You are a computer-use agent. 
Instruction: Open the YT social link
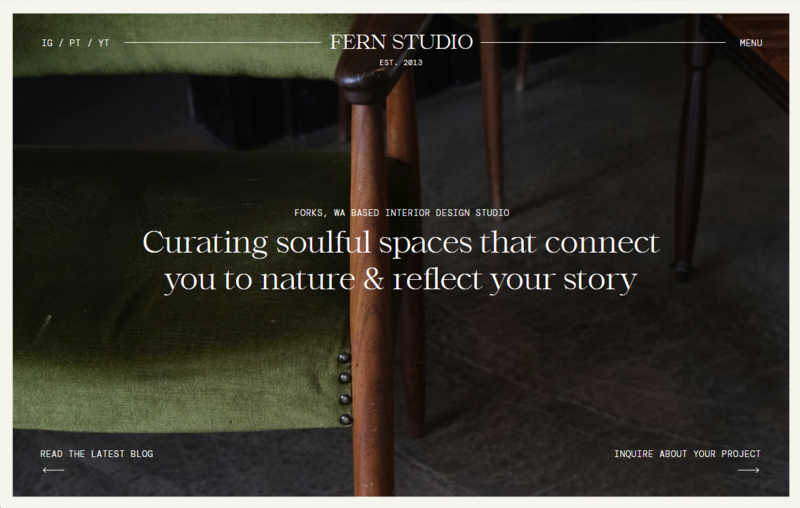[x=104, y=43]
